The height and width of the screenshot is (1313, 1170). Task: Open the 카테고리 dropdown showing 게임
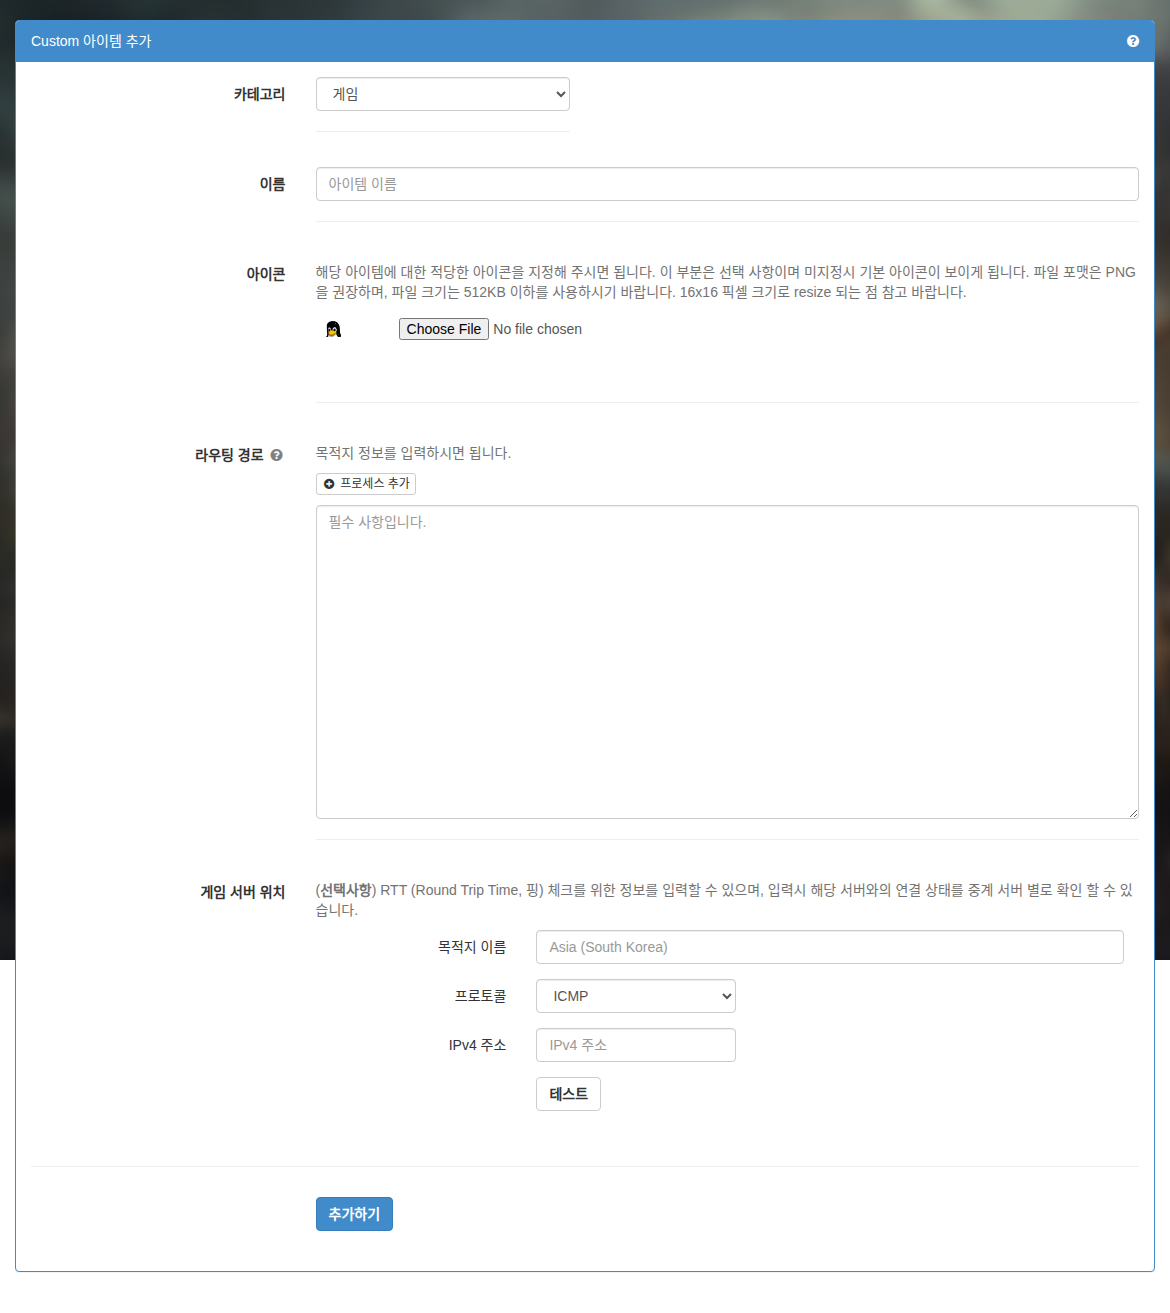click(x=443, y=94)
